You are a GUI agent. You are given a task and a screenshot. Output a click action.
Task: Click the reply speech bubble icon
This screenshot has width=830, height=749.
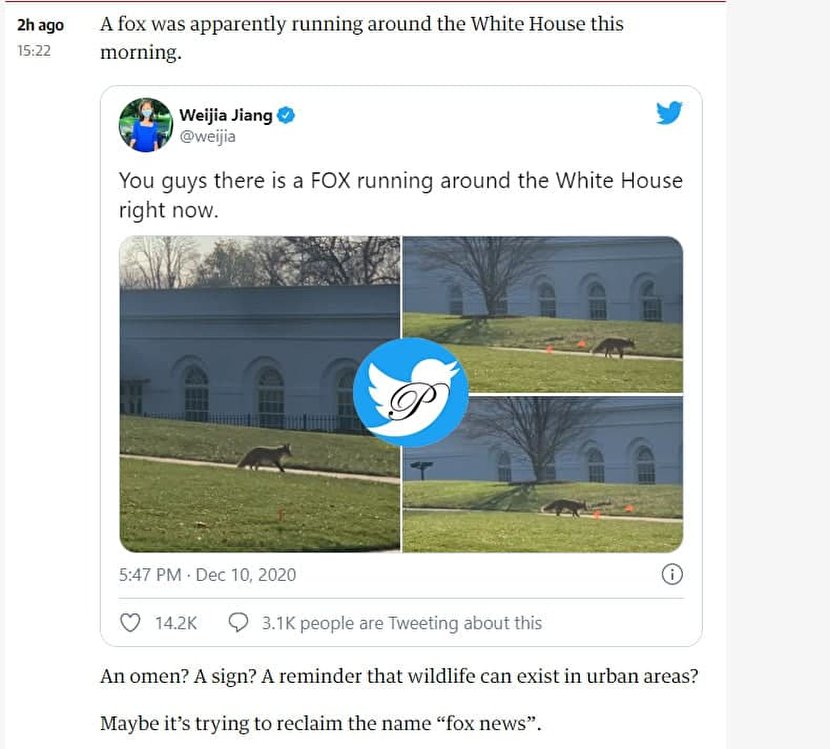coord(239,623)
